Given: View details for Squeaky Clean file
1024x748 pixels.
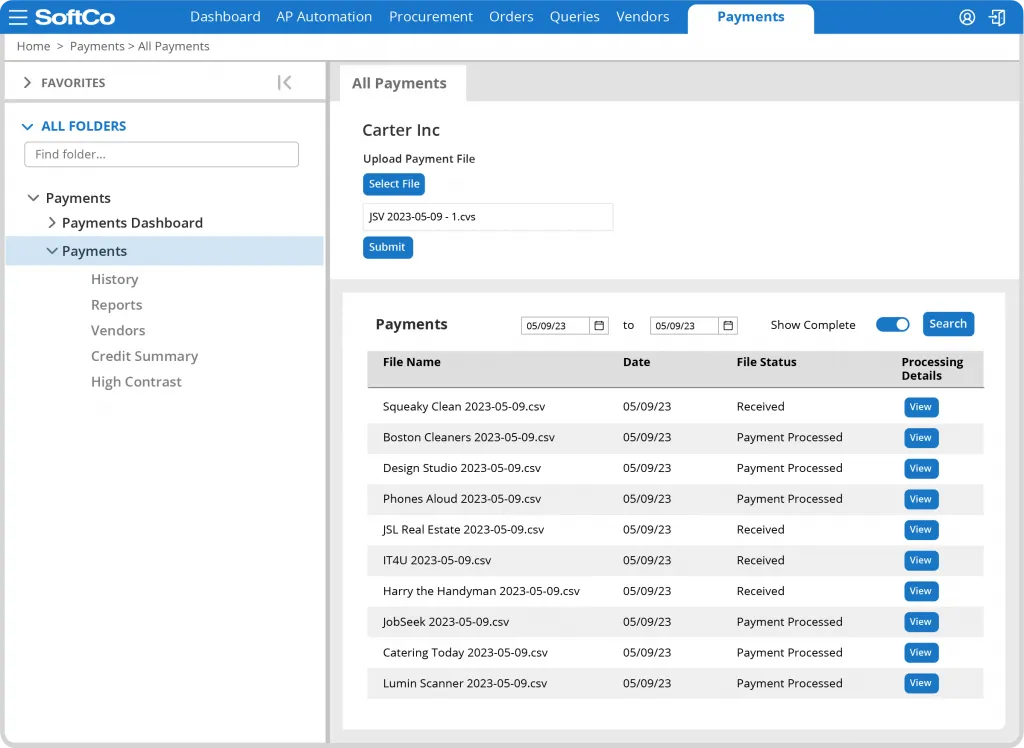Looking at the screenshot, I should pos(920,407).
